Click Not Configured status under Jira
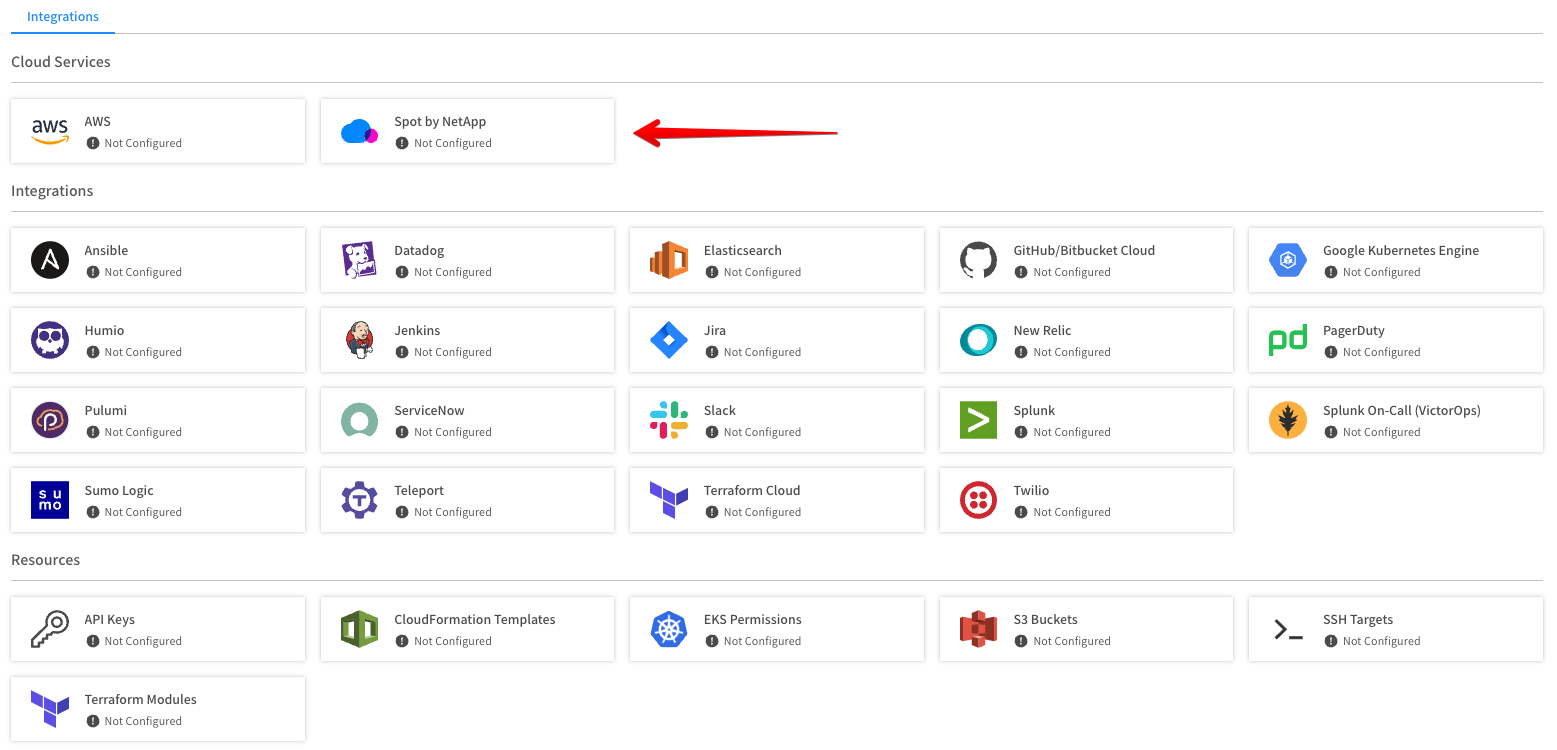The height and width of the screenshot is (750, 1557). coord(762,352)
